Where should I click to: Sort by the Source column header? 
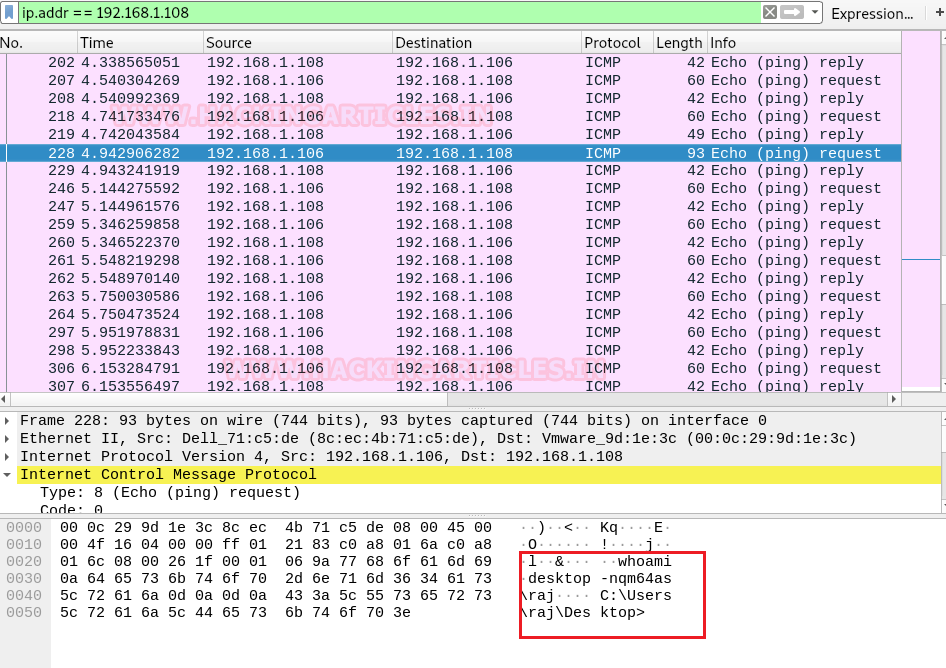pos(297,43)
